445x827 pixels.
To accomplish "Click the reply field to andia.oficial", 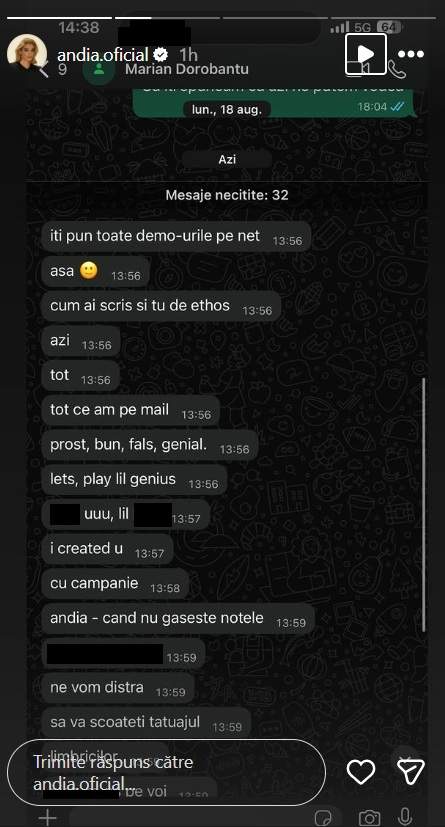I will point(167,772).
